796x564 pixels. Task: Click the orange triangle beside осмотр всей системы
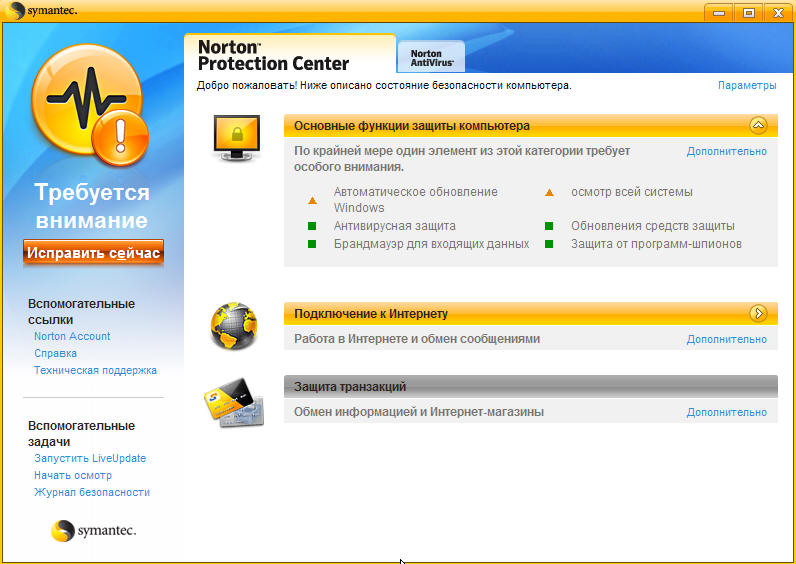(x=549, y=193)
